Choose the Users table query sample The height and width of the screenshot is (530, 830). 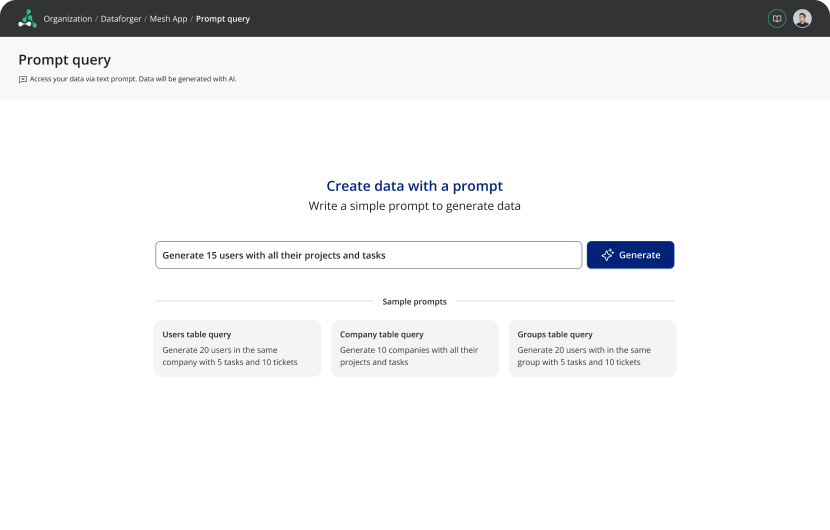coord(237,348)
